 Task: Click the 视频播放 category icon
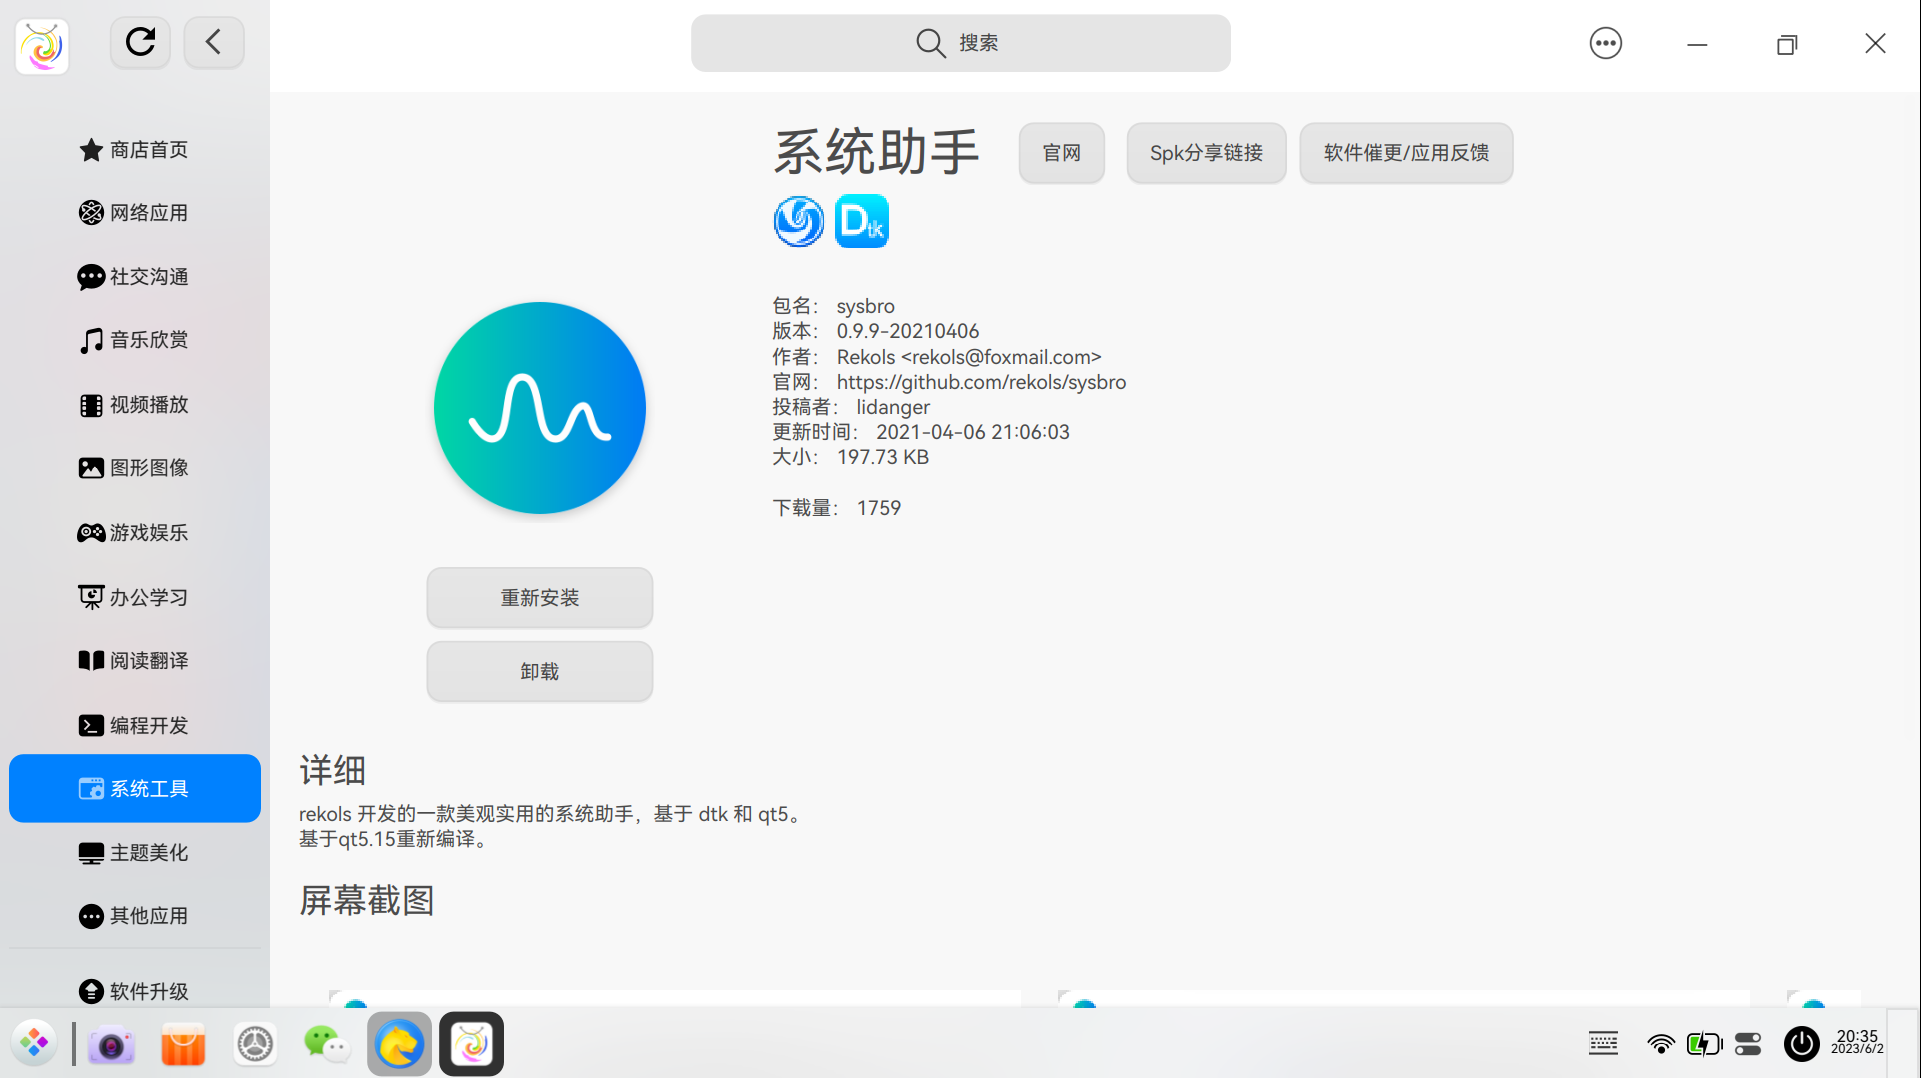pyautogui.click(x=91, y=404)
